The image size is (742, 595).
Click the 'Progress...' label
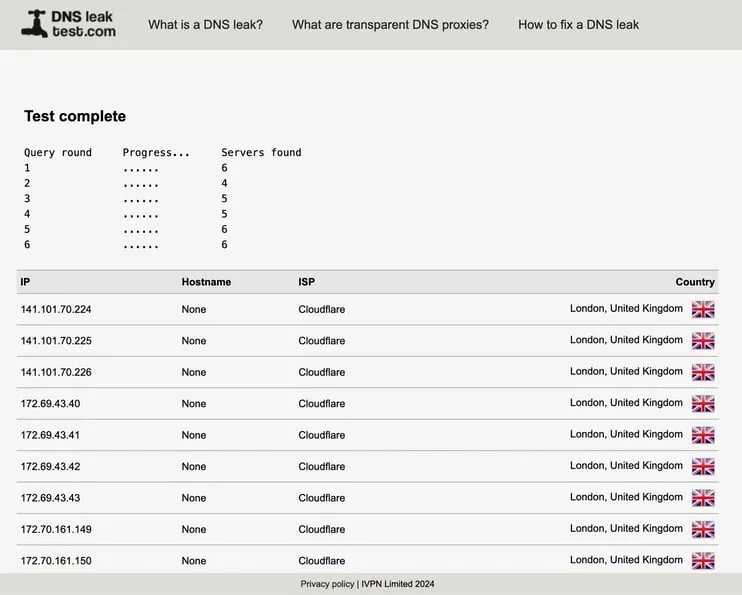(156, 152)
